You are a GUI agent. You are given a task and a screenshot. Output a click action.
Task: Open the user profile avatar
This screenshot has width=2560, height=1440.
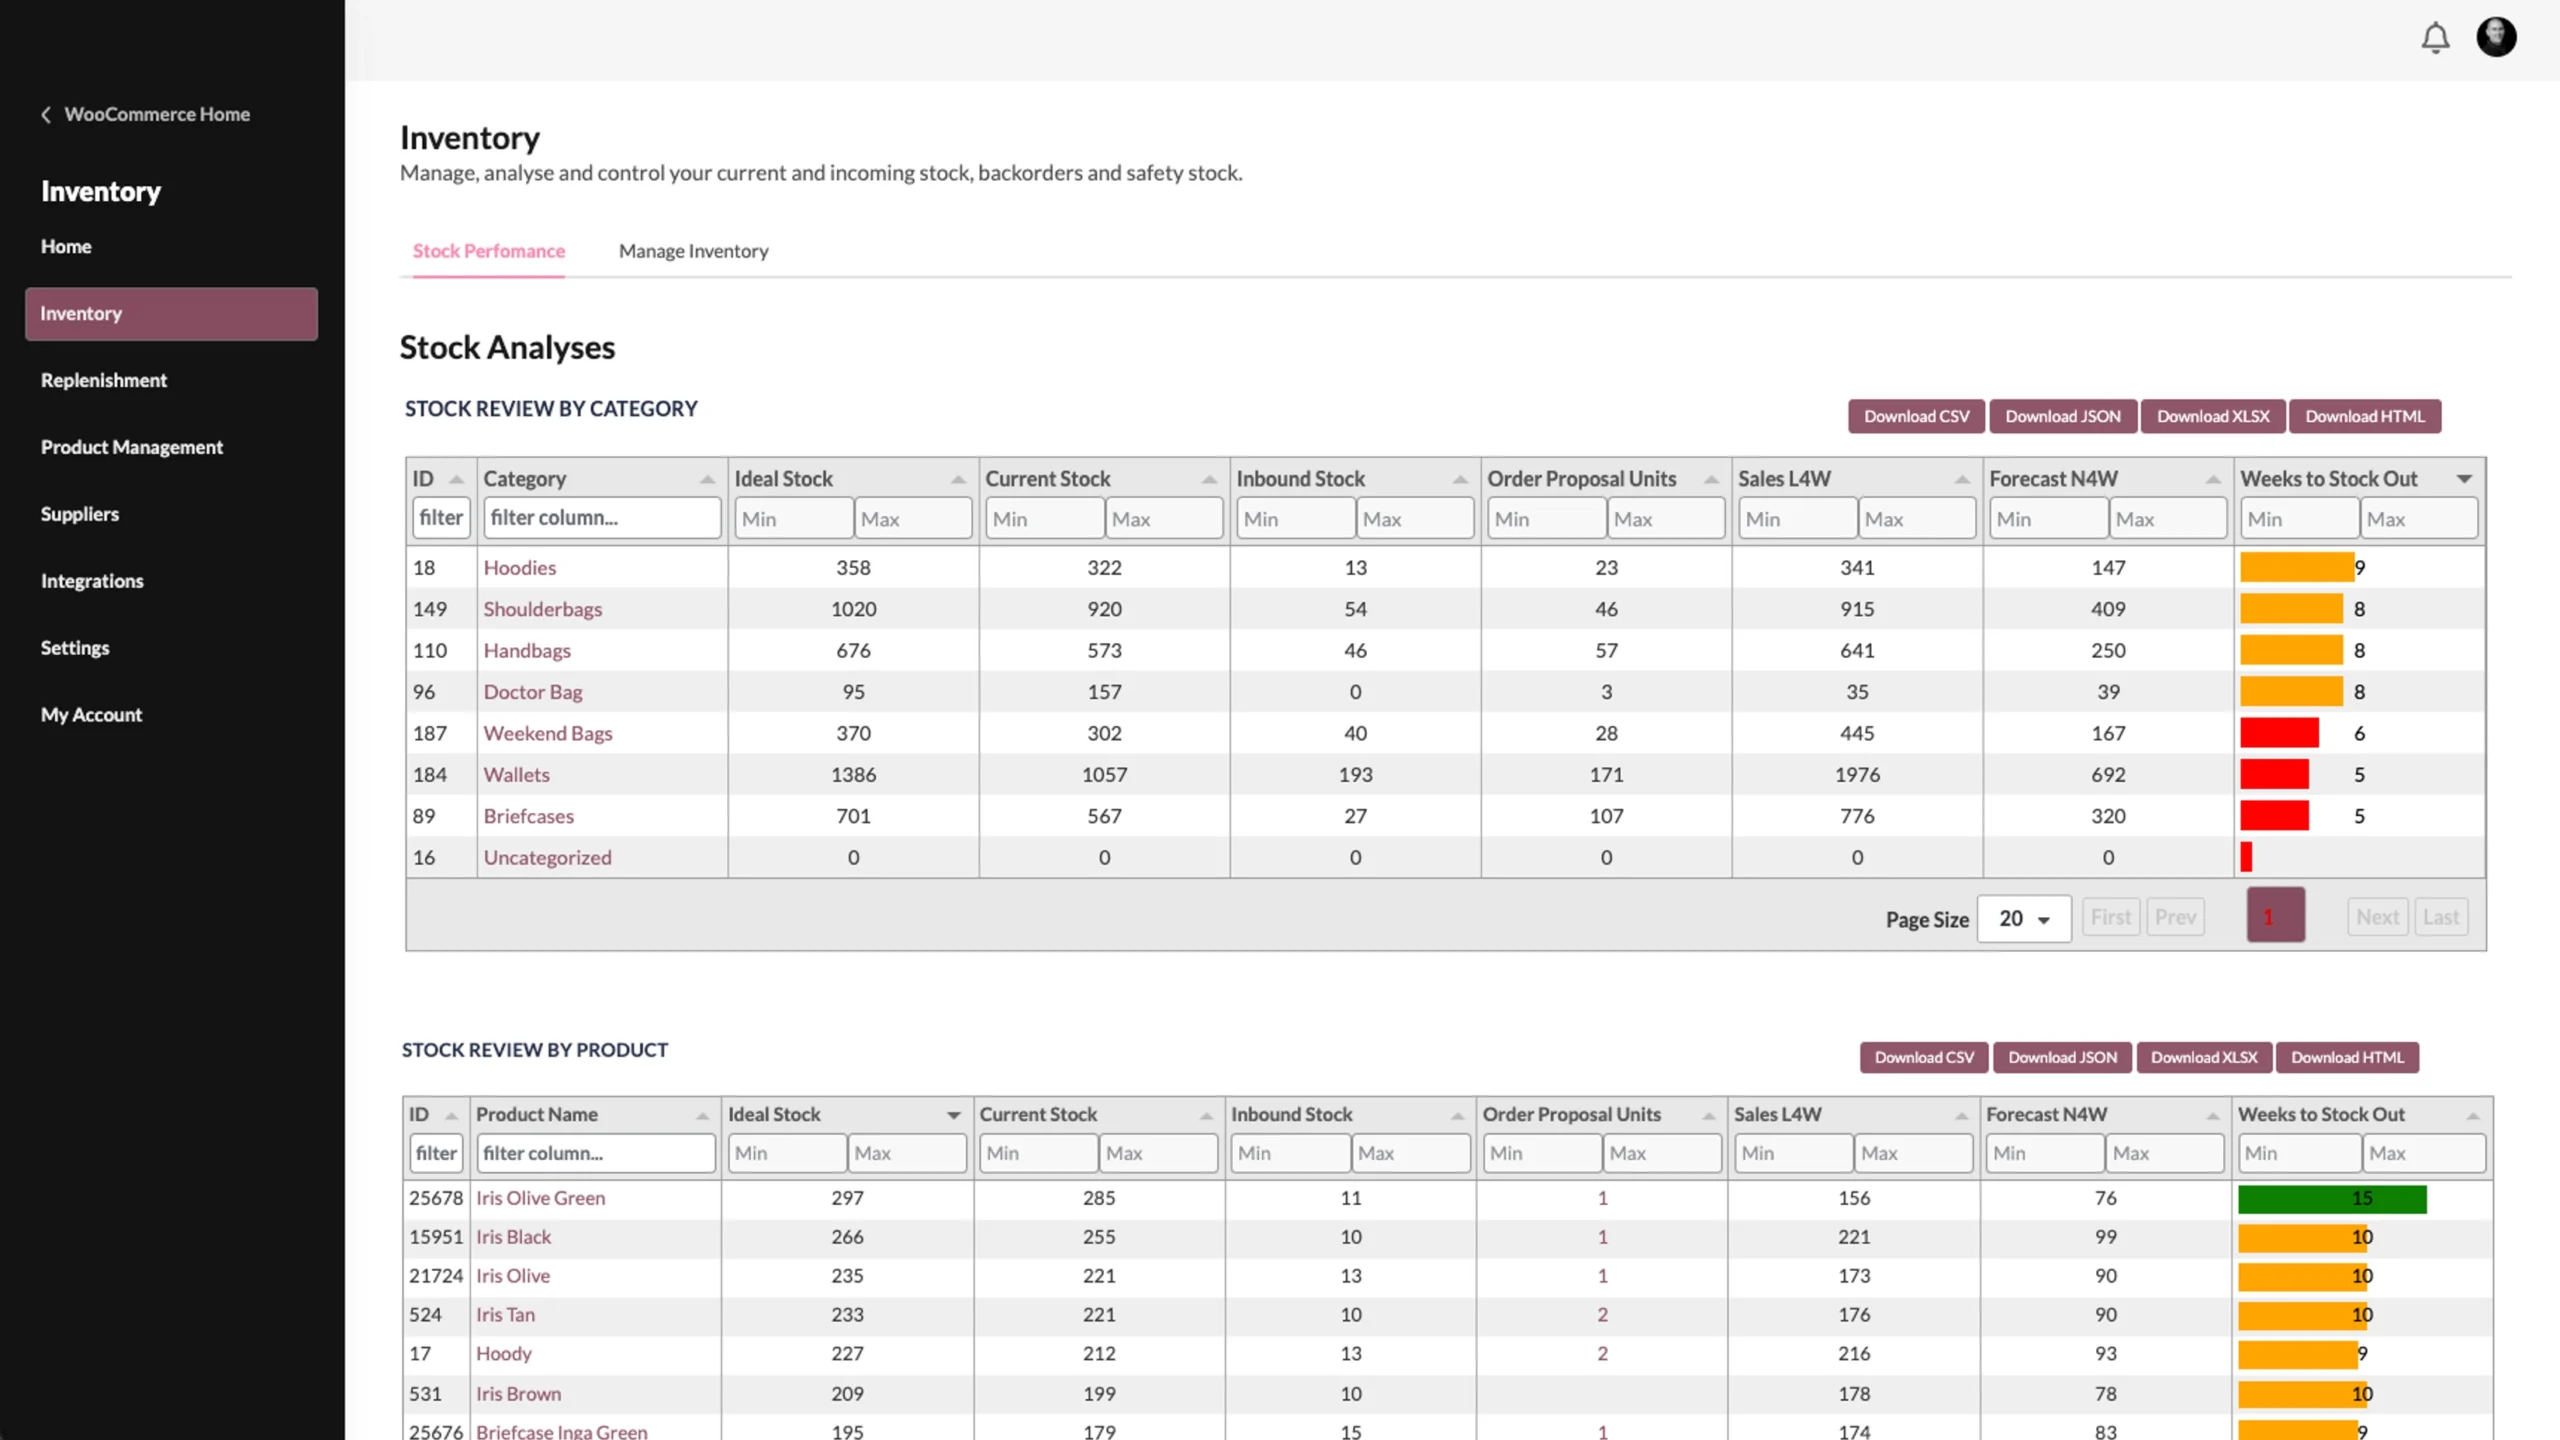[2496, 37]
